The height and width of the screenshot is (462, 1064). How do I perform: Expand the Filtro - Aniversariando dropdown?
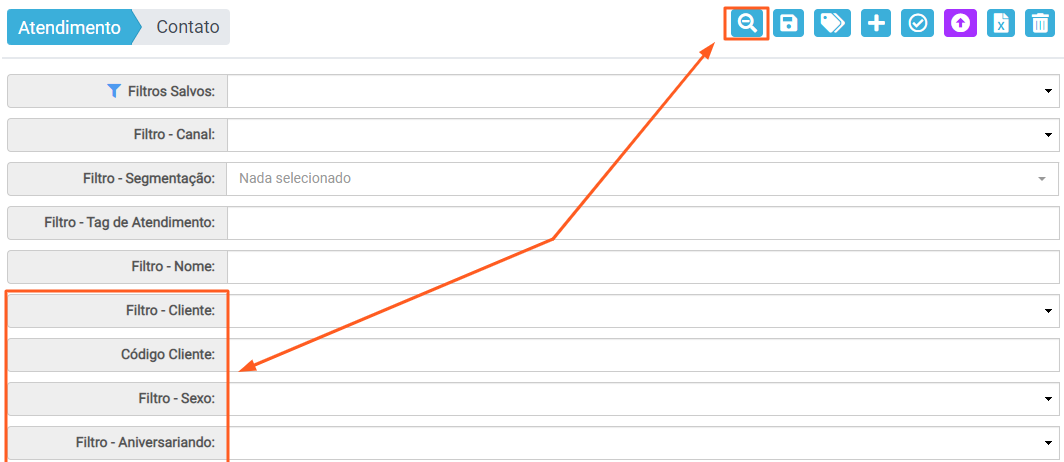[x=643, y=443]
